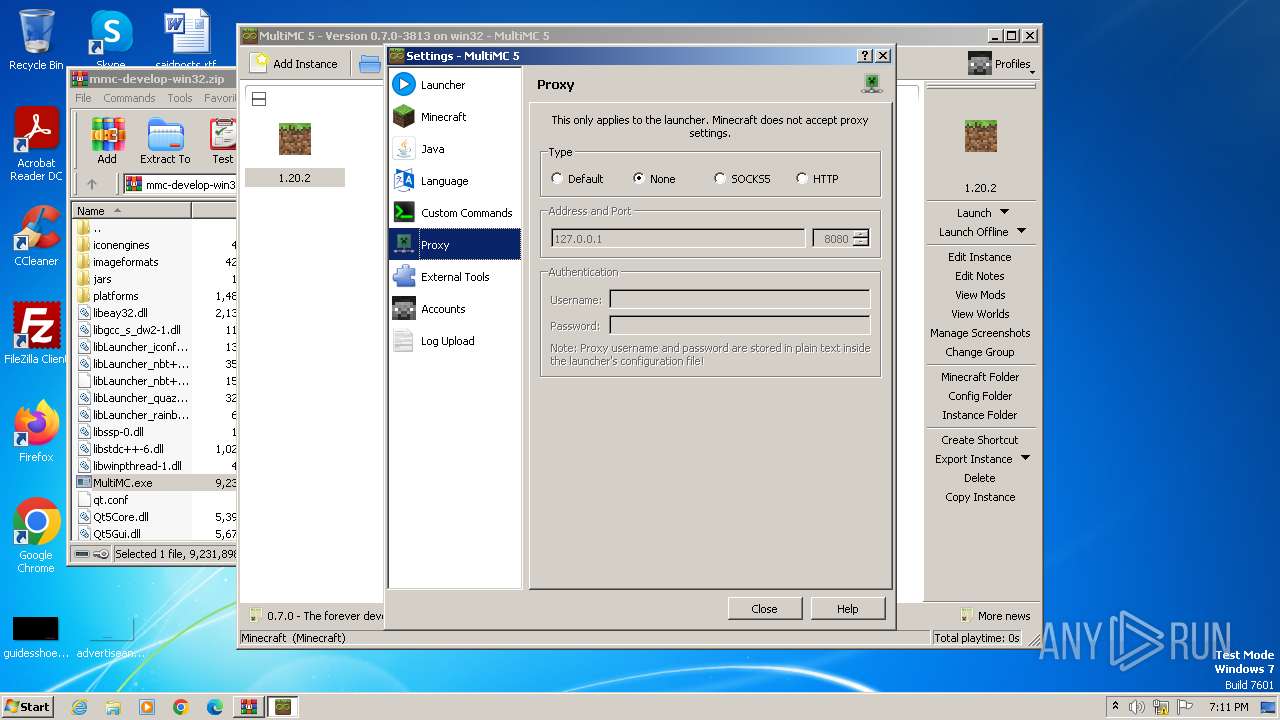Viewport: 1280px width, 720px height.
Task: Open the Profiles dropdown in MultiMC
Action: point(1001,64)
